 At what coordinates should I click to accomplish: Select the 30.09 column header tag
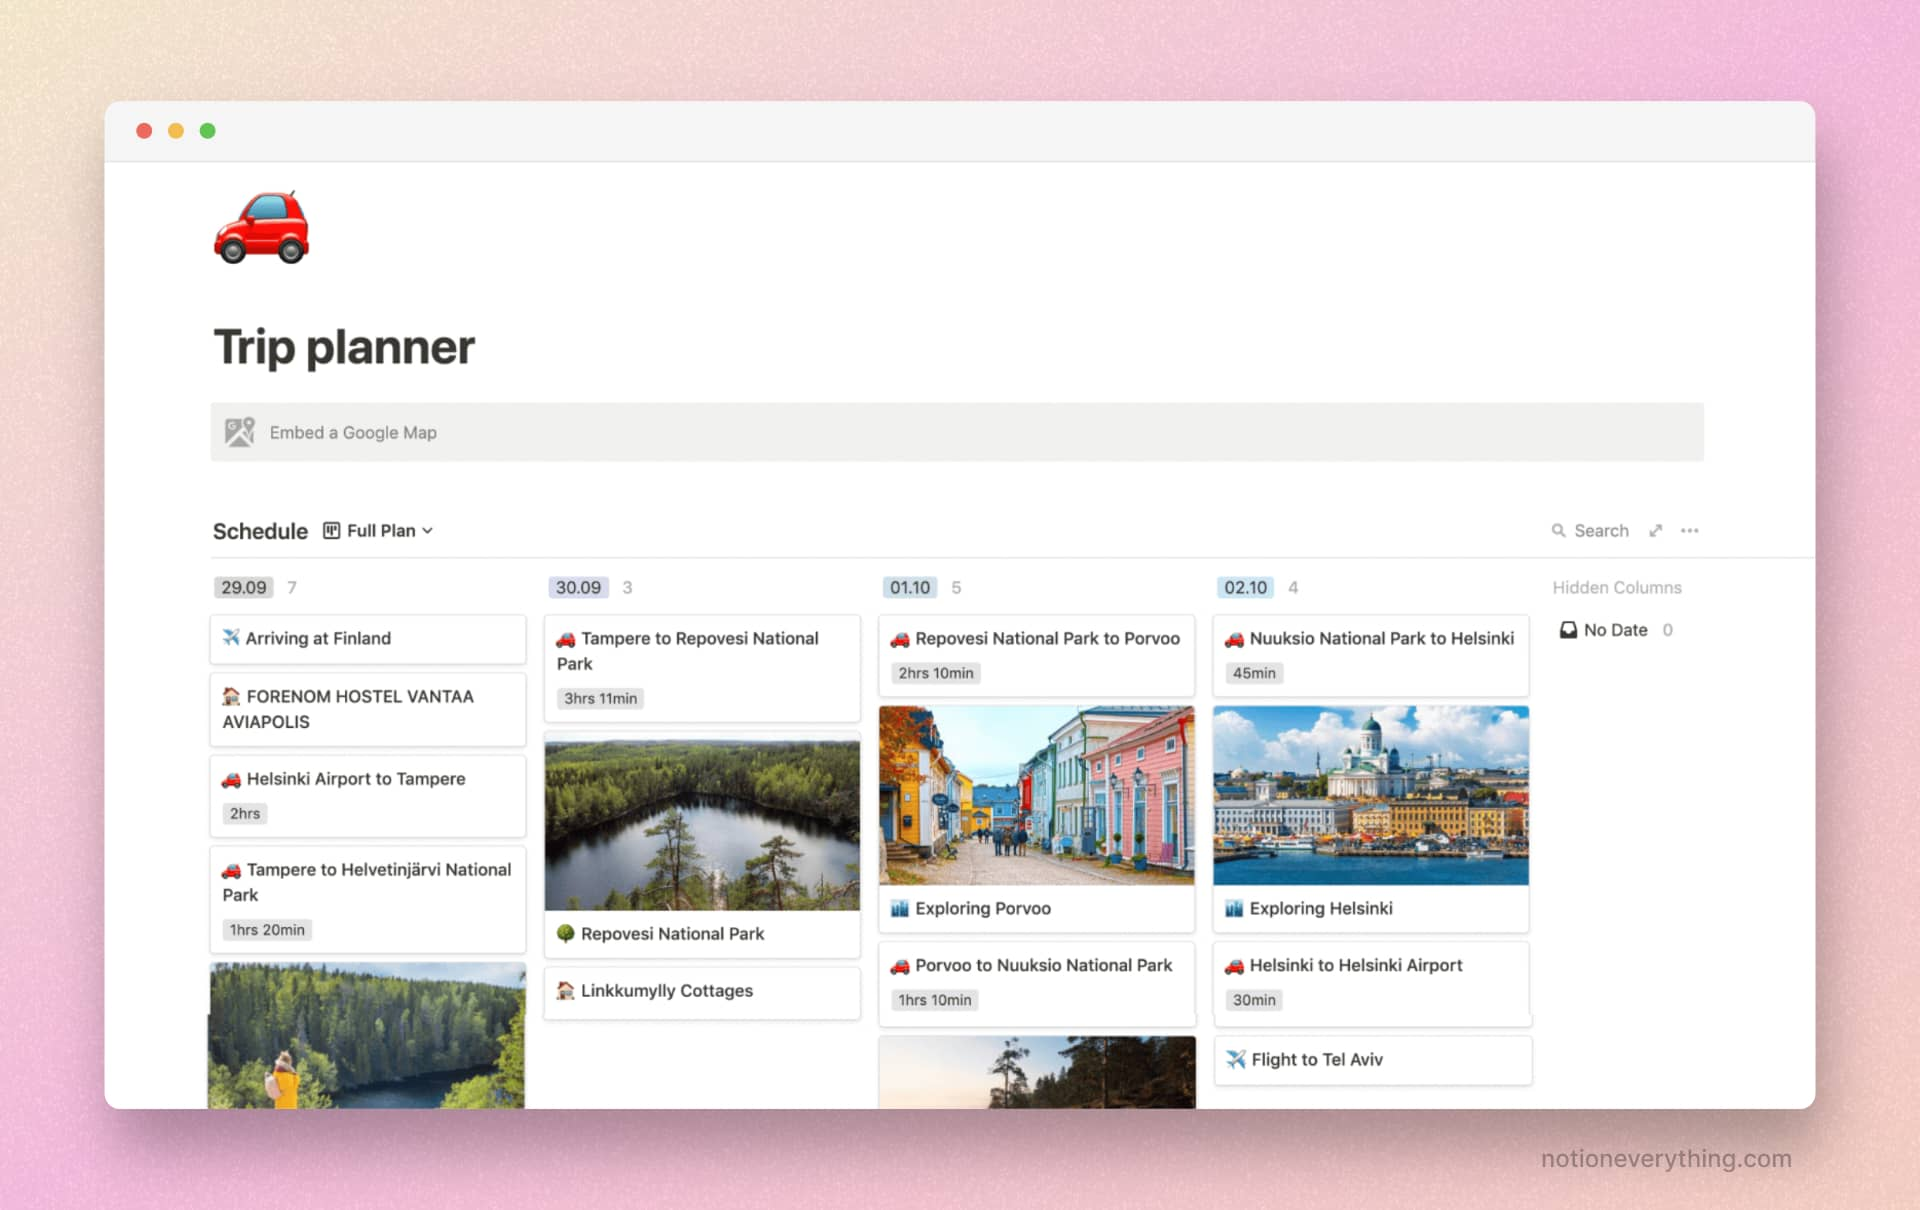tap(578, 587)
